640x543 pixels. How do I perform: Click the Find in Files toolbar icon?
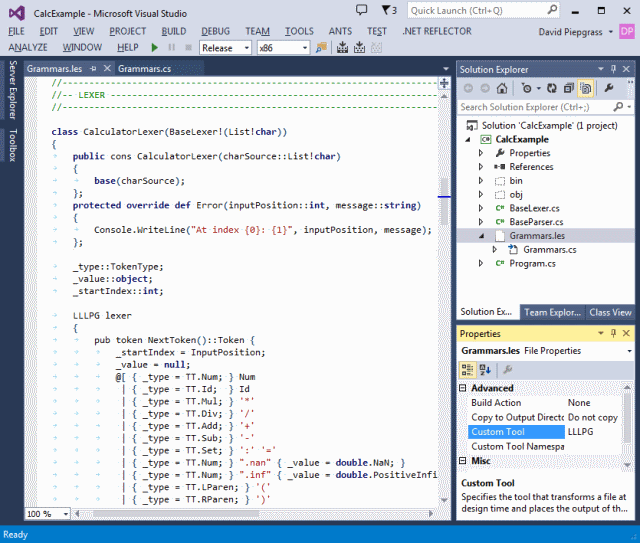tap(321, 48)
